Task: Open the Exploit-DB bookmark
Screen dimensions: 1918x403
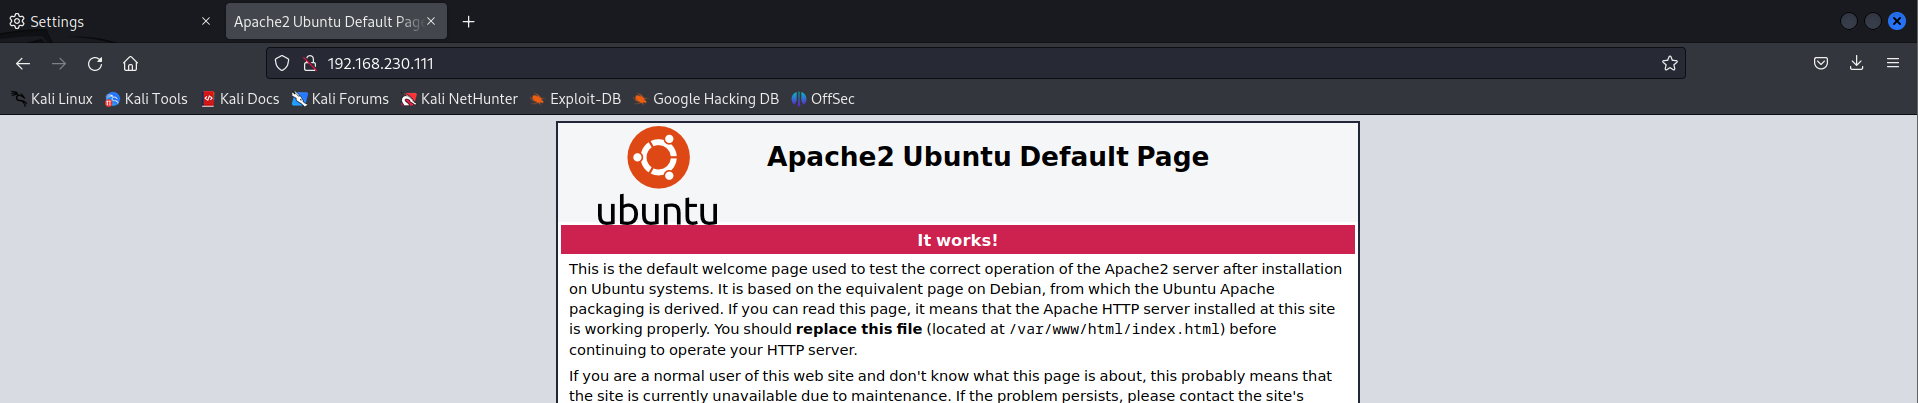Action: pyautogui.click(x=576, y=99)
